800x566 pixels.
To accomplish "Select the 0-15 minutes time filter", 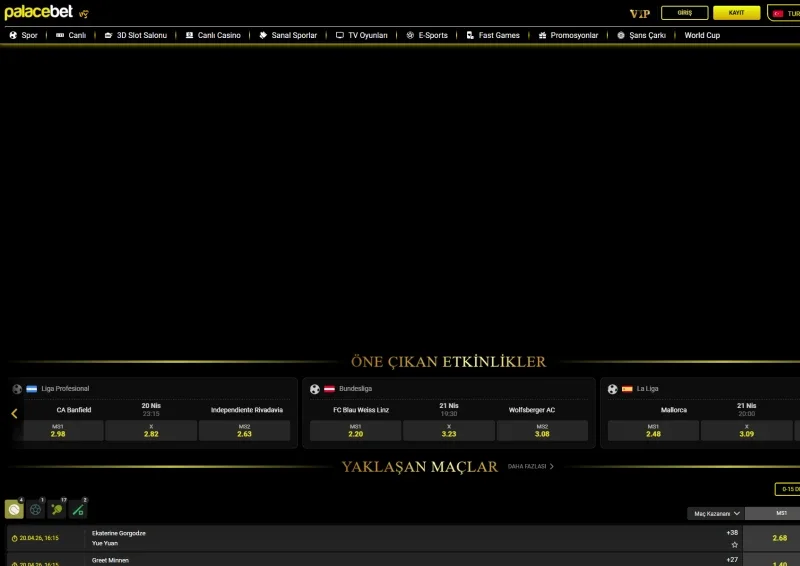I will [787, 489].
